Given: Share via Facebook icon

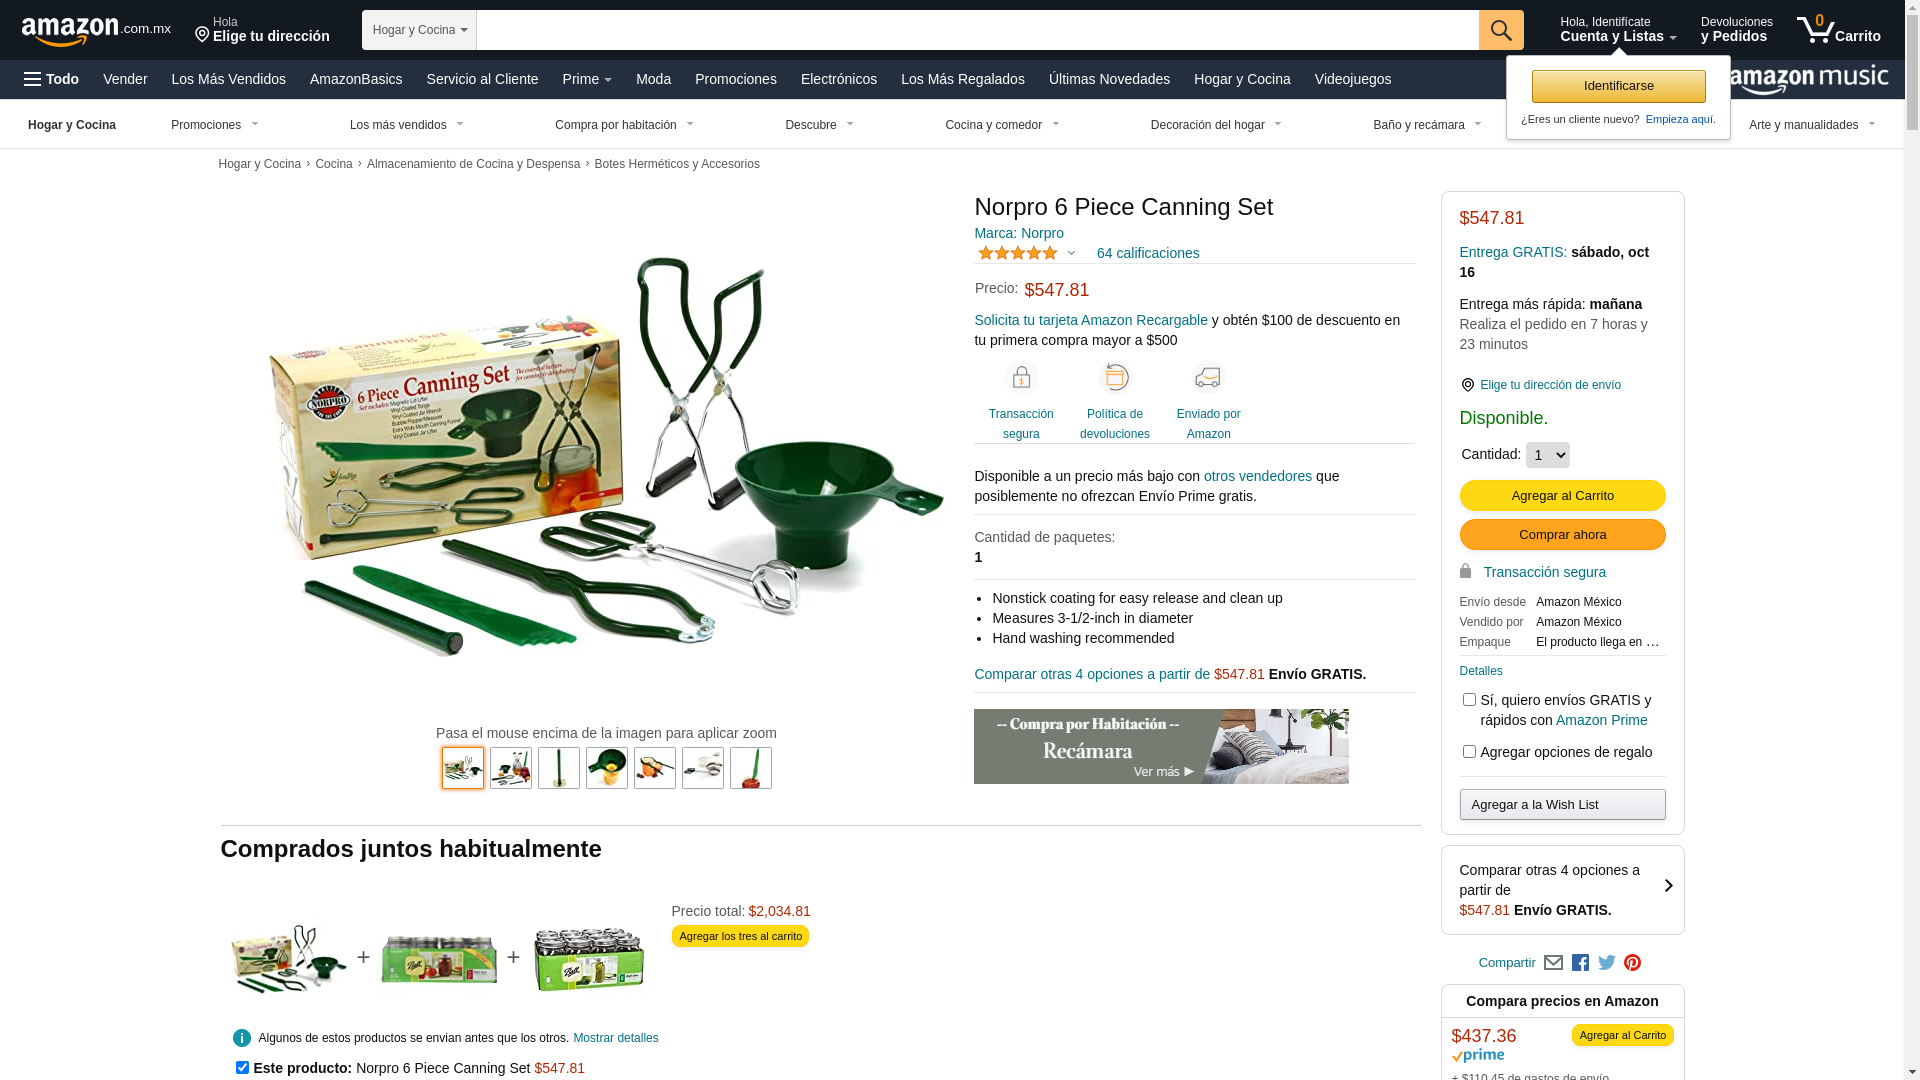Looking at the screenshot, I should pos(1580,963).
